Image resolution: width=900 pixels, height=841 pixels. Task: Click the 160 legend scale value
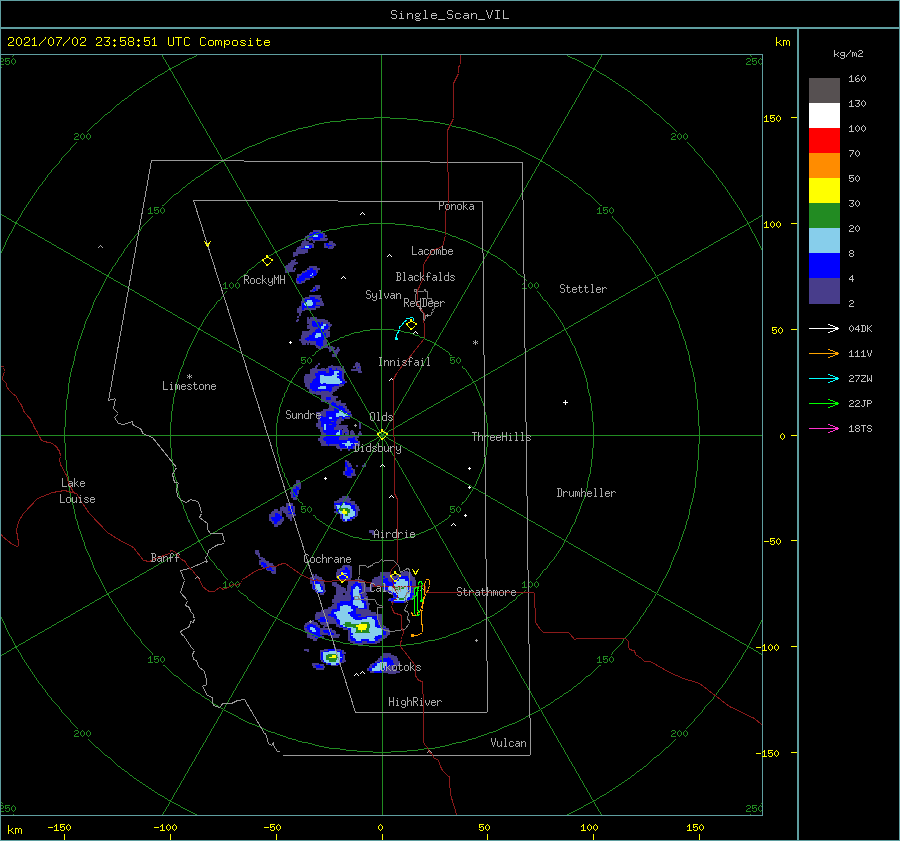857,79
